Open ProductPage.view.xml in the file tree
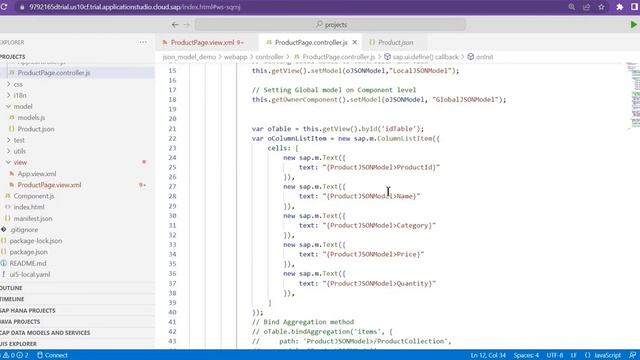The image size is (640, 360). [49, 185]
